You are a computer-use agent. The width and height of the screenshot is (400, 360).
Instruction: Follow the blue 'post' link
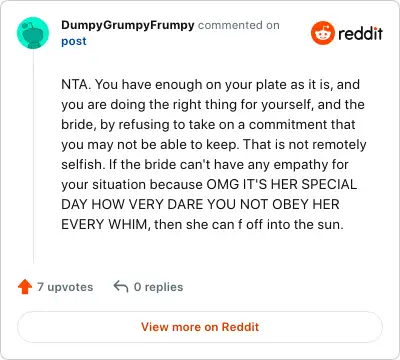[74, 41]
